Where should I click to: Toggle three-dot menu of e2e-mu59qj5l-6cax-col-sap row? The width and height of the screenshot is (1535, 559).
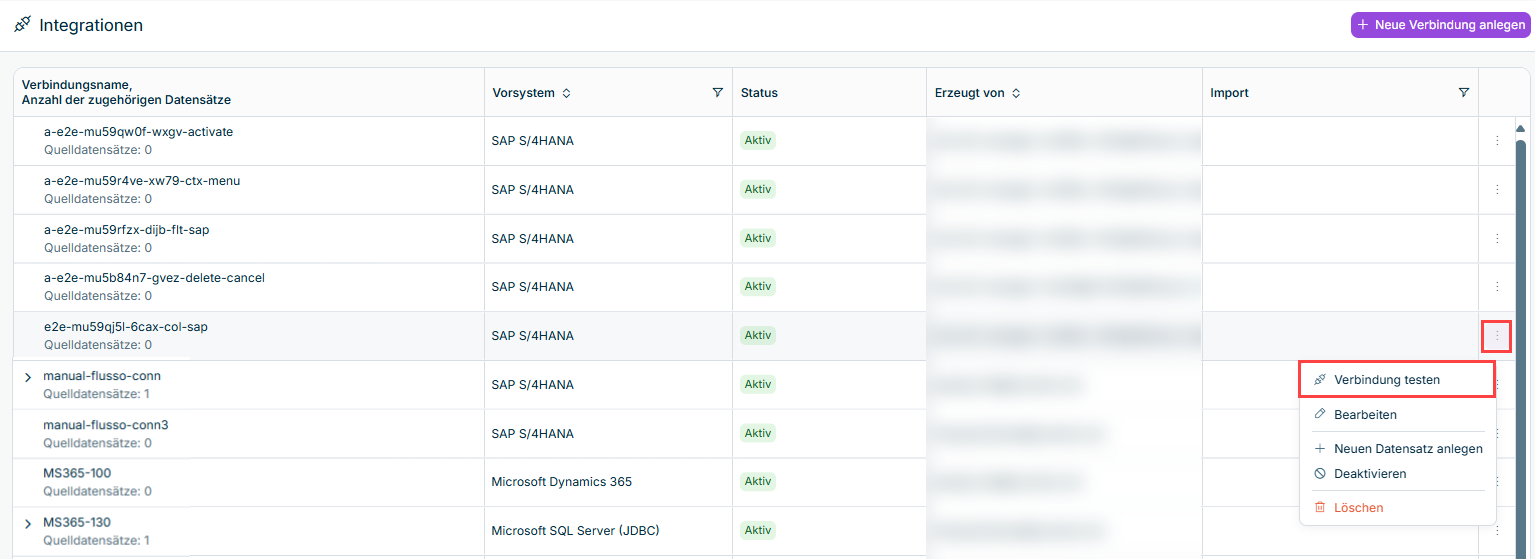click(x=1497, y=336)
